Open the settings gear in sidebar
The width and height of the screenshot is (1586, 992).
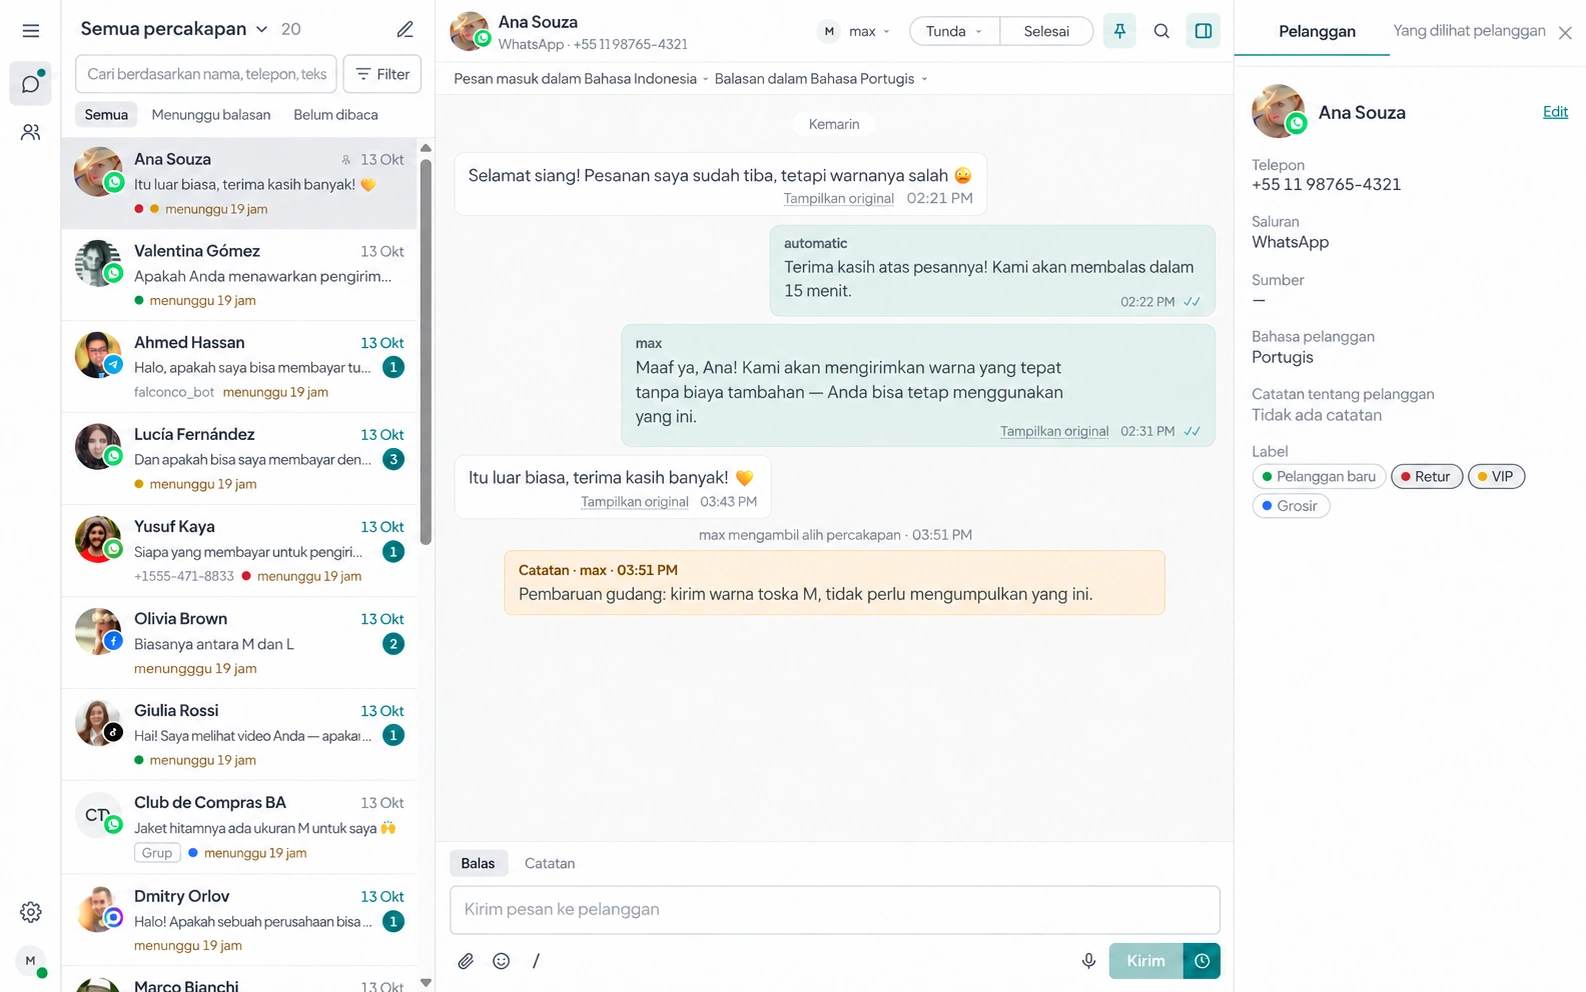click(31, 912)
